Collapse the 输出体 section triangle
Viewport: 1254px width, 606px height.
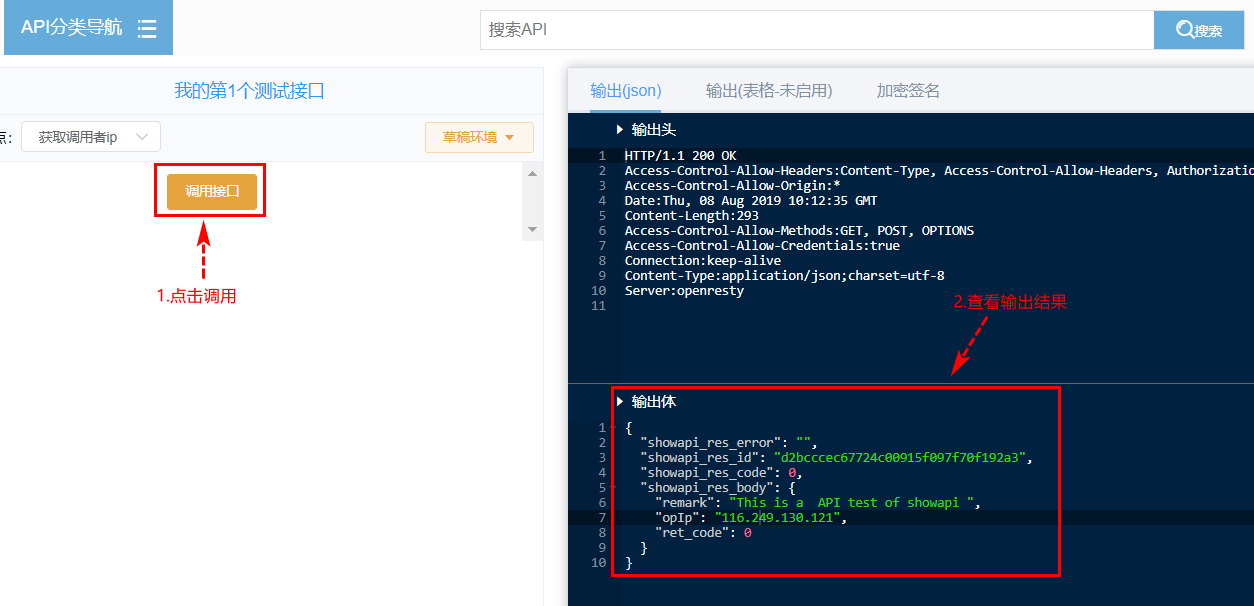620,402
